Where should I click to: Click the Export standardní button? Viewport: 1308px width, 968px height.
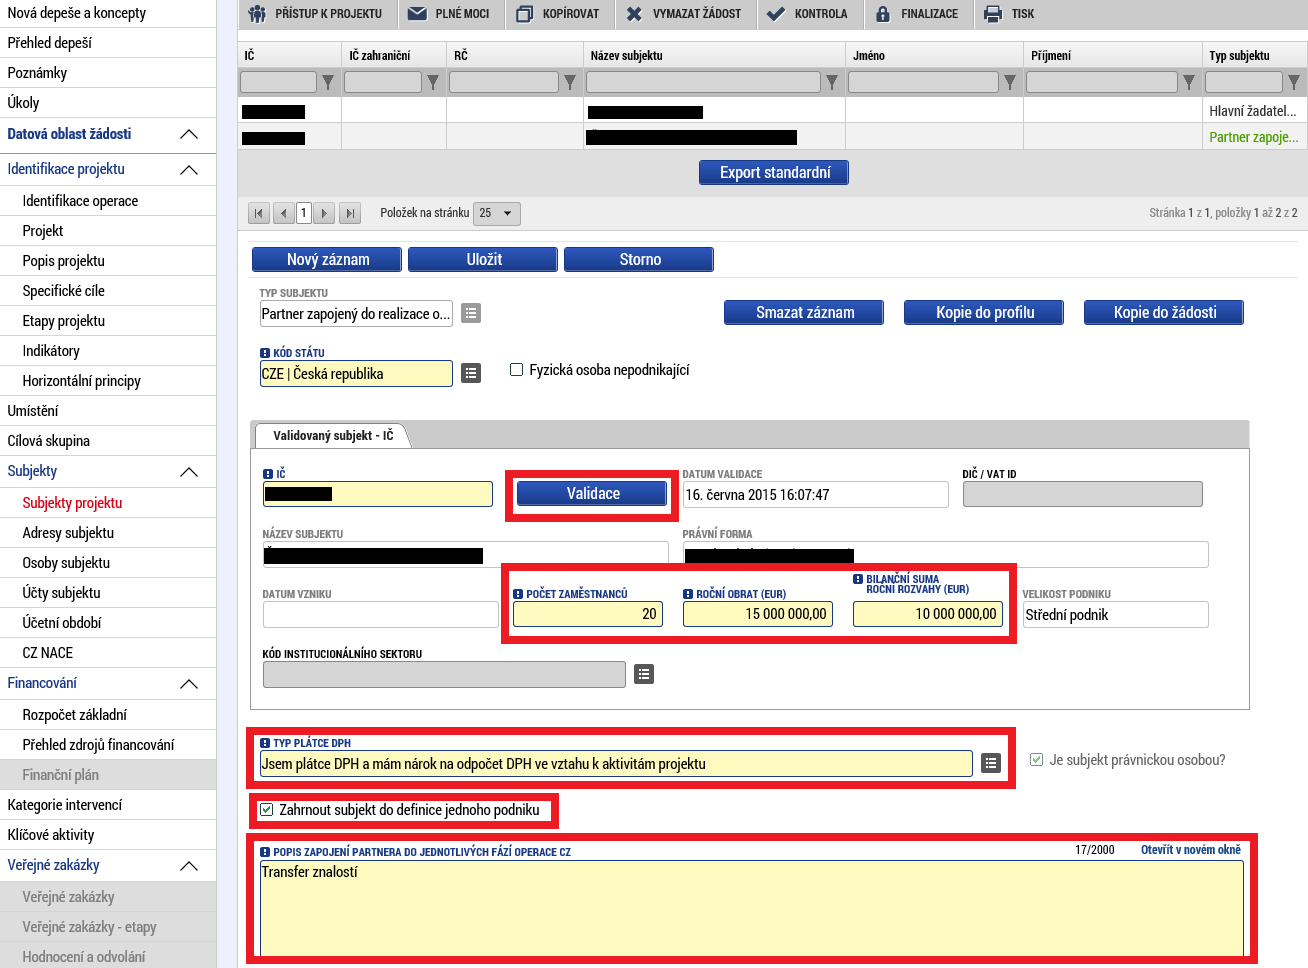(x=775, y=173)
